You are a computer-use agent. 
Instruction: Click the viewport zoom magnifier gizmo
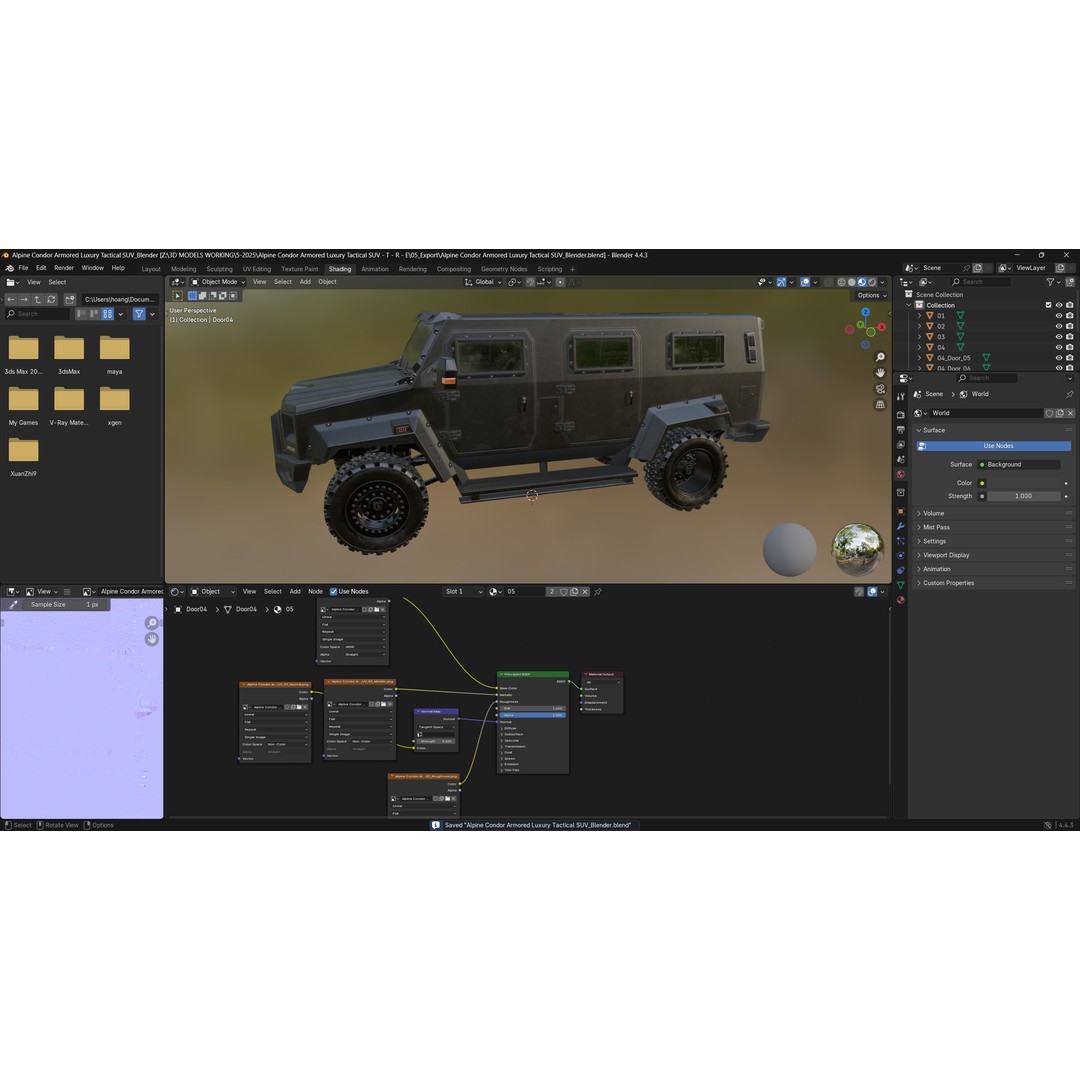click(x=880, y=357)
